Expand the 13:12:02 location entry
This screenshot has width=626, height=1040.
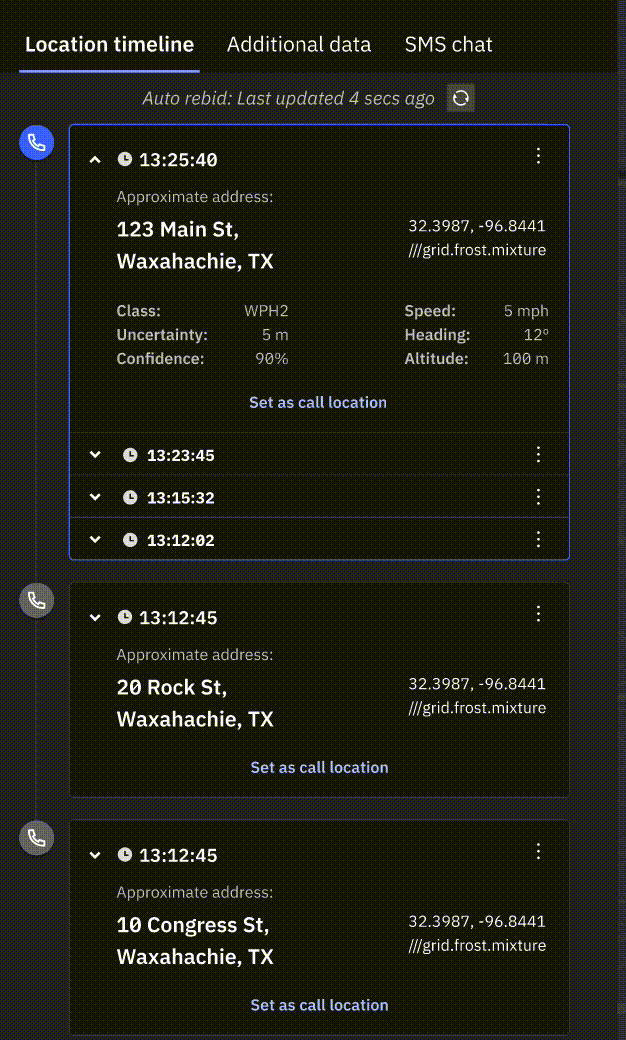[x=95, y=540]
